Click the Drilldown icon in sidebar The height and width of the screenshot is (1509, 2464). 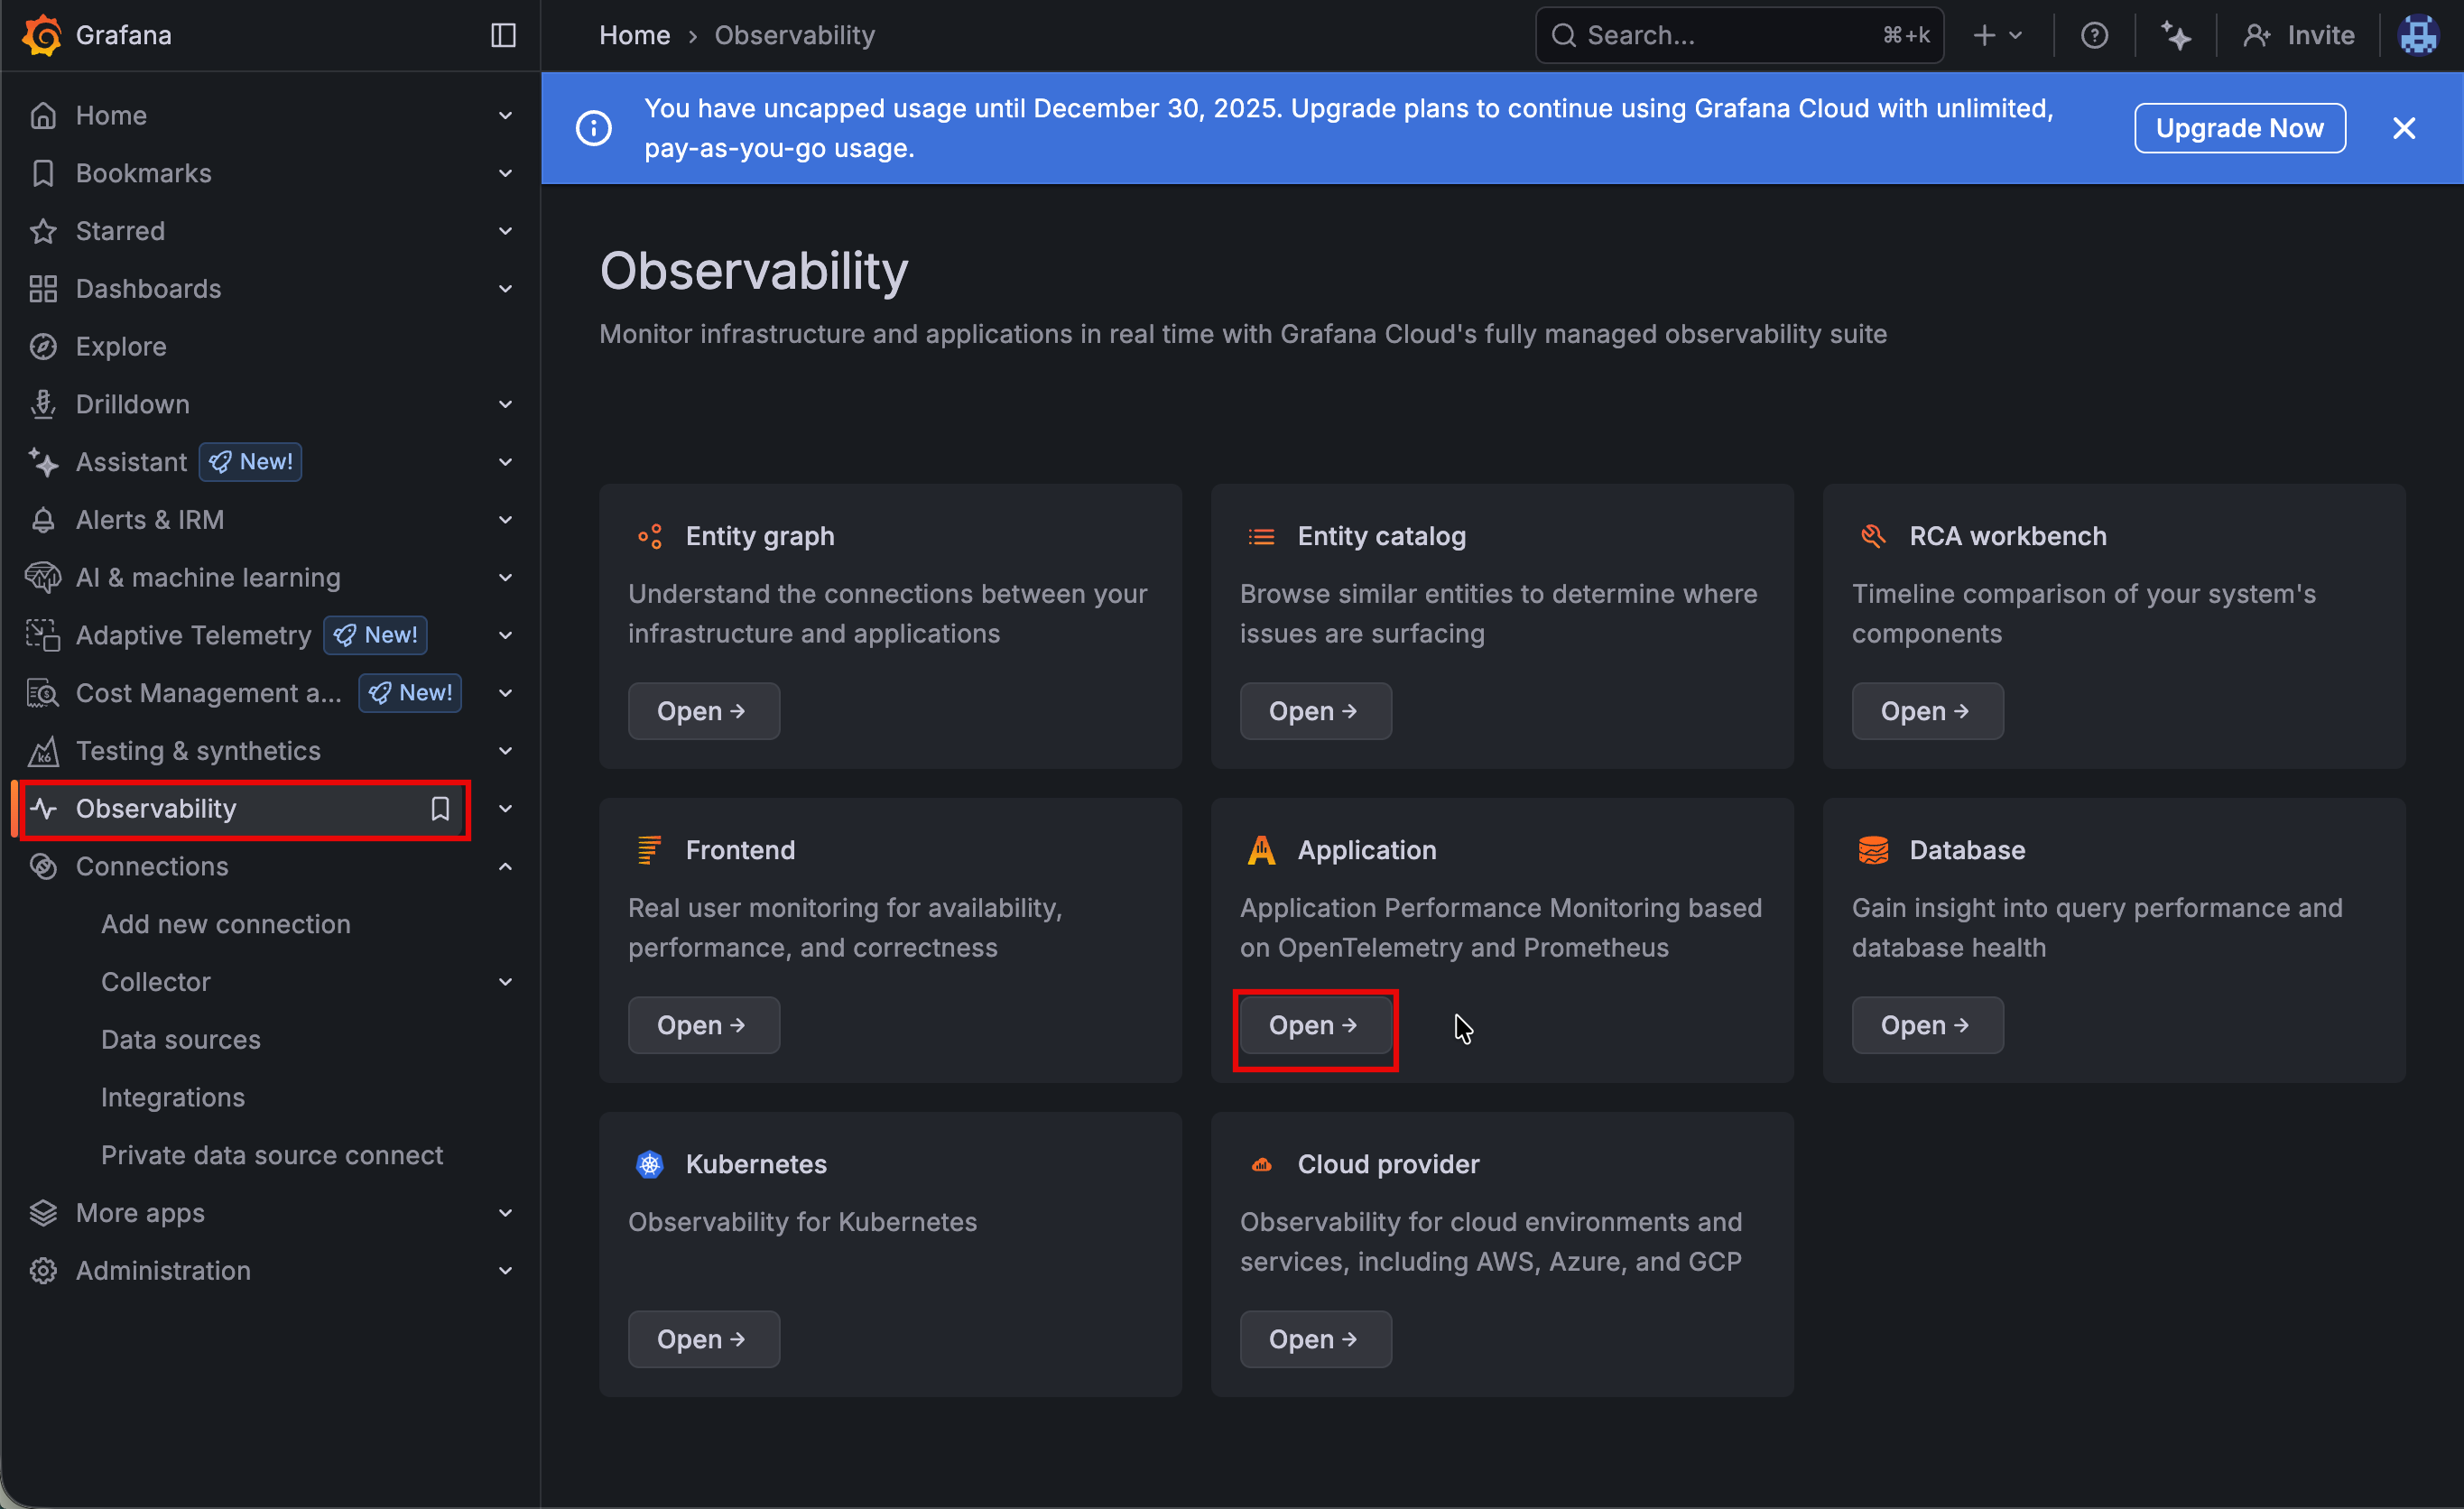click(43, 404)
